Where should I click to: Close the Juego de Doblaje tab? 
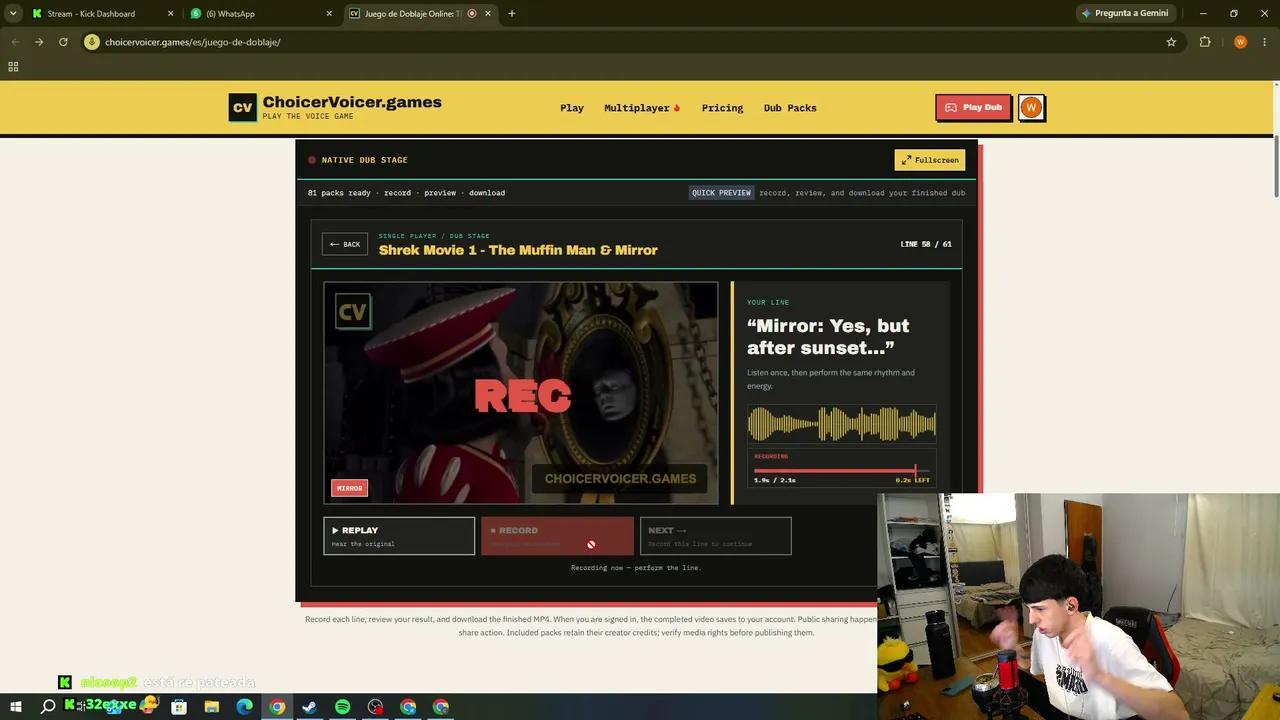(x=488, y=13)
